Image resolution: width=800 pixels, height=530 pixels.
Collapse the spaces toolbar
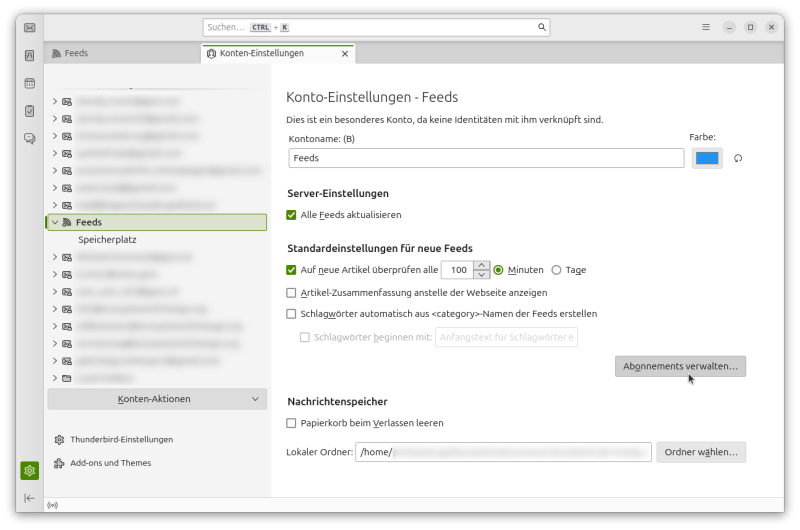pos(30,498)
